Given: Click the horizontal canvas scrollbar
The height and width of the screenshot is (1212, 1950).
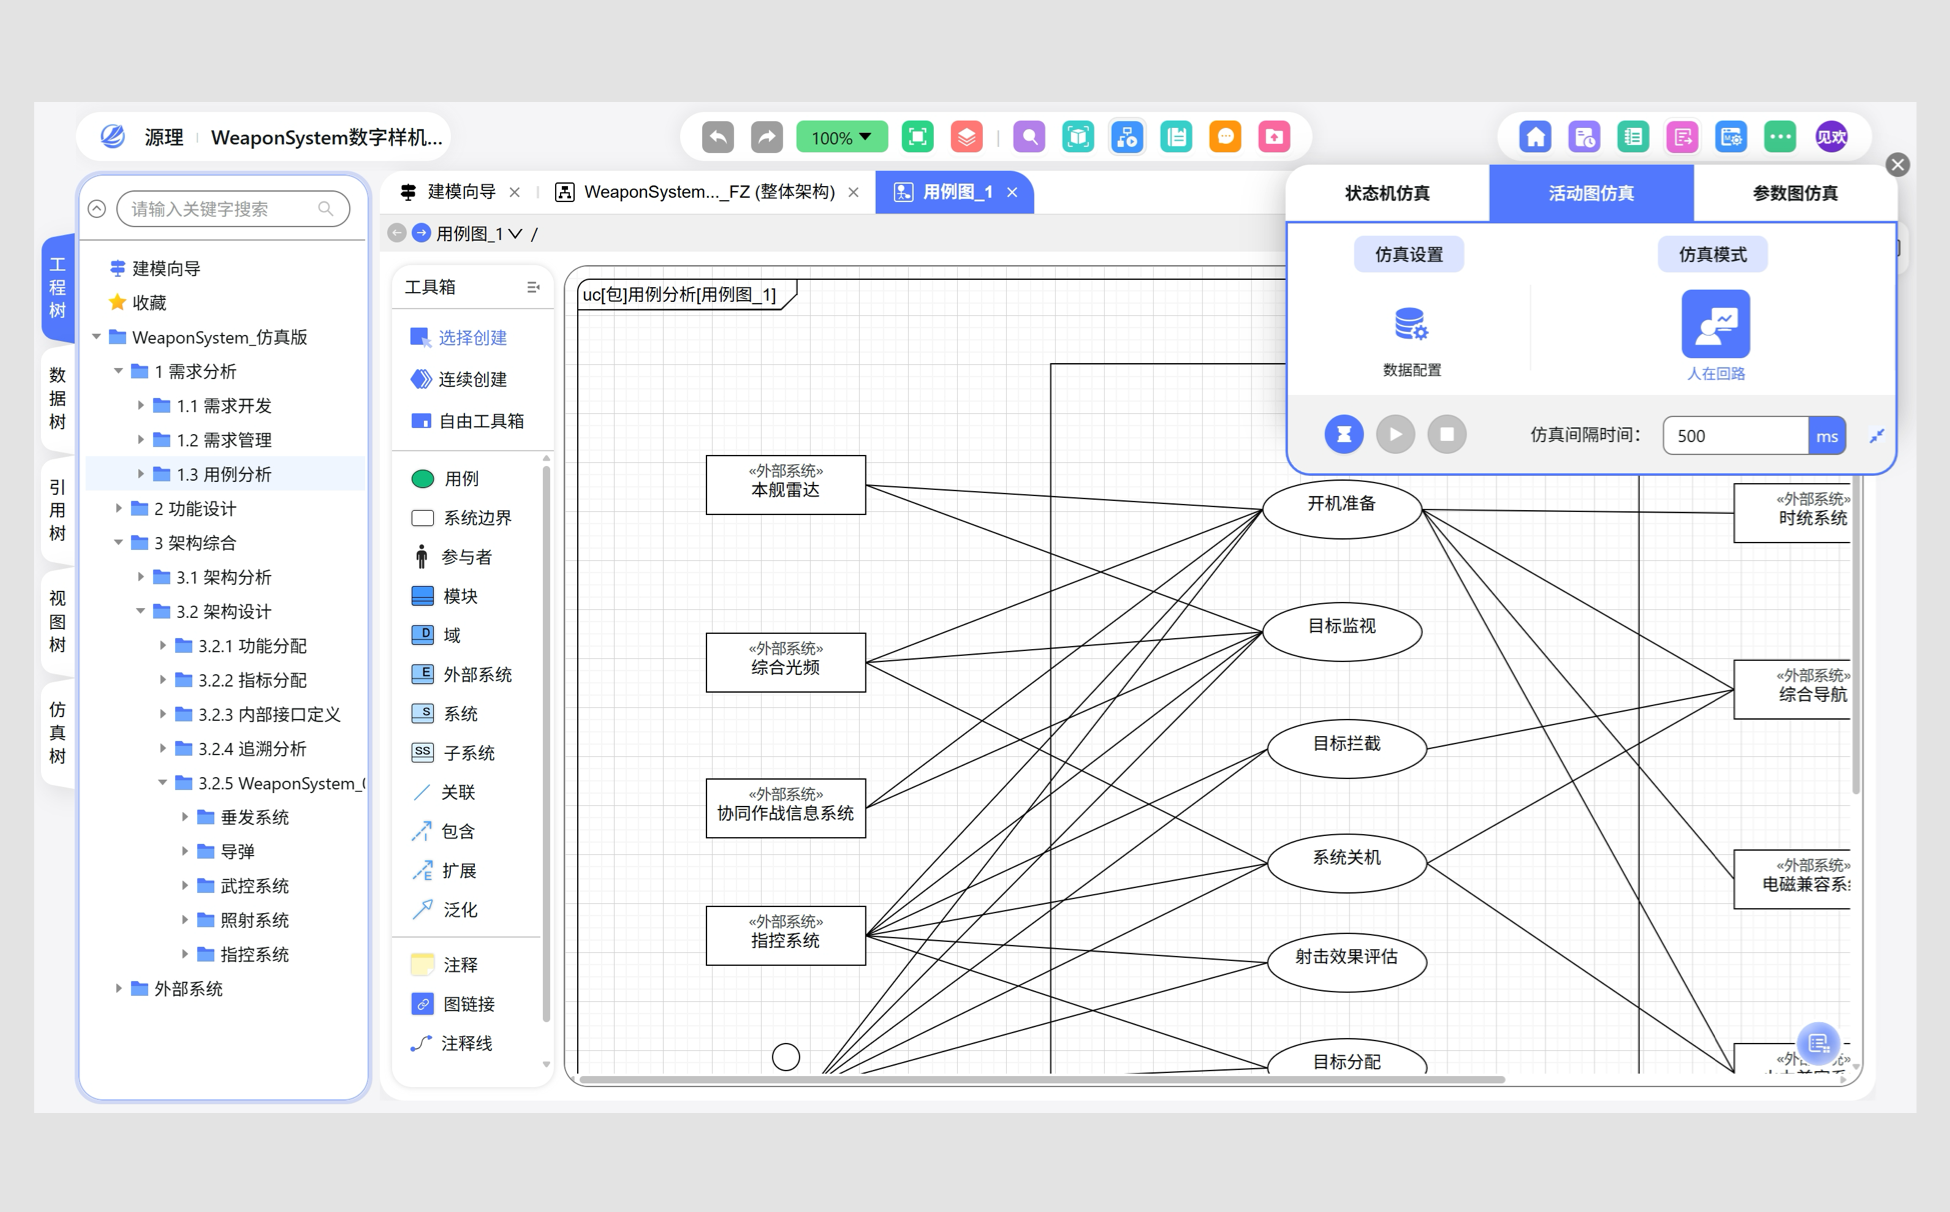Looking at the screenshot, I should 1042,1079.
